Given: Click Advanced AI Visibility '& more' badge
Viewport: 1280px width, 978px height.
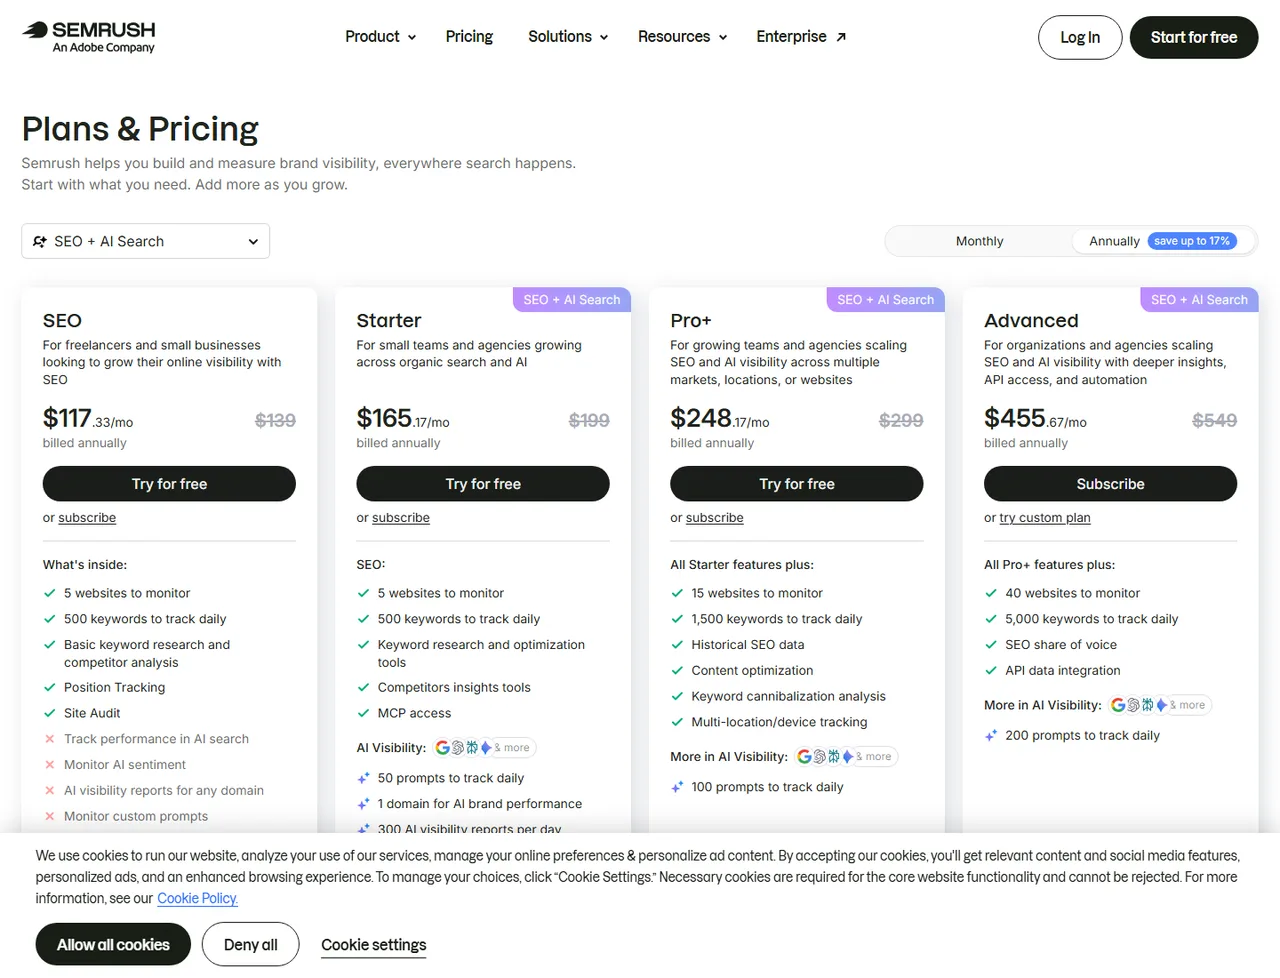Looking at the screenshot, I should (x=1191, y=705).
